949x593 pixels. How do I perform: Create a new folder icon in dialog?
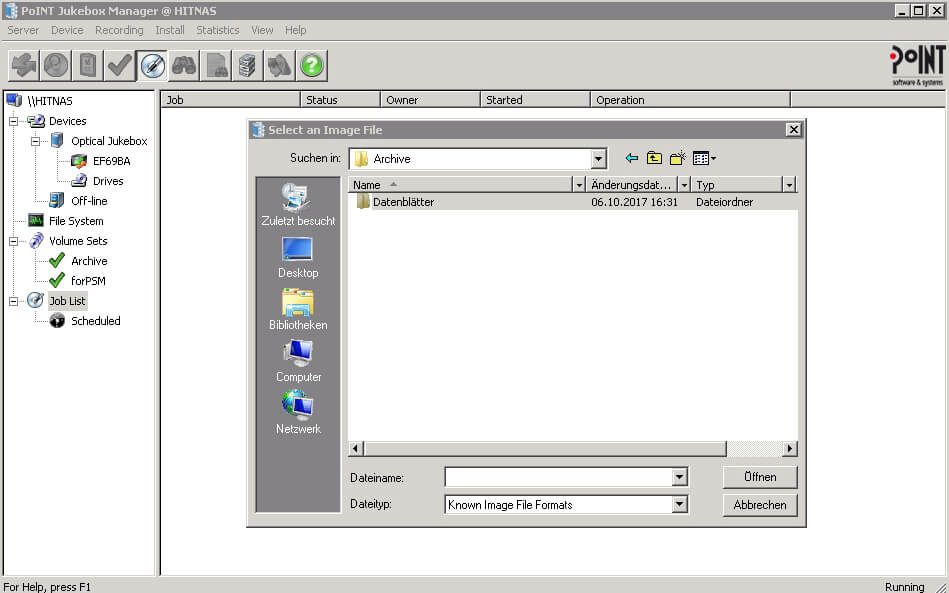click(x=677, y=158)
